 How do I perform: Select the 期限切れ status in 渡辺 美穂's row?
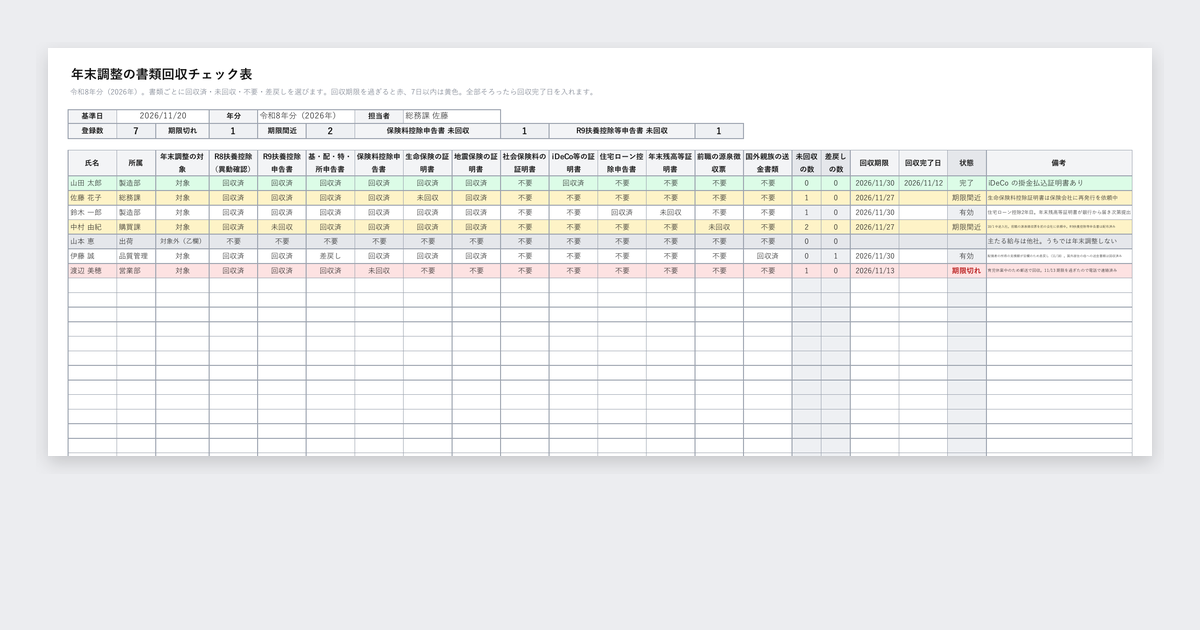967,270
